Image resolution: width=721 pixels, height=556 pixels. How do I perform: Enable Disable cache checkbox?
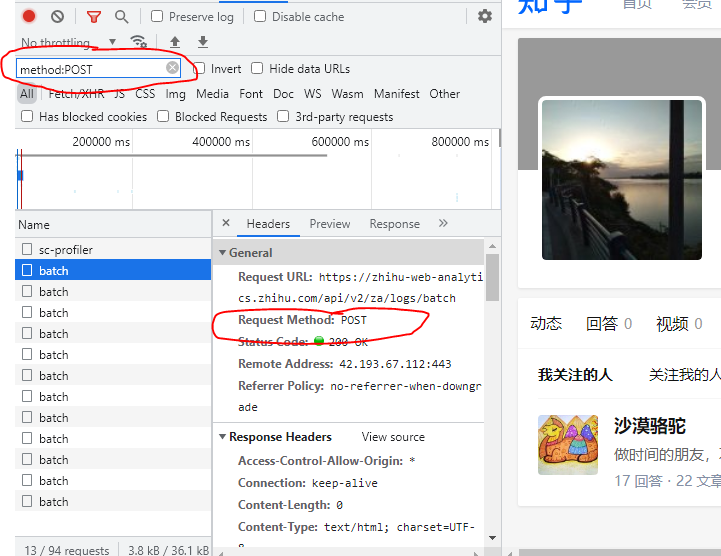260,17
